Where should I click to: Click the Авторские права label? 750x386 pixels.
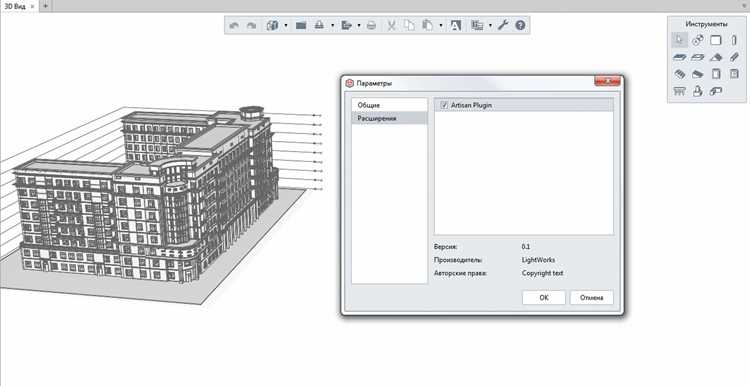point(460,273)
